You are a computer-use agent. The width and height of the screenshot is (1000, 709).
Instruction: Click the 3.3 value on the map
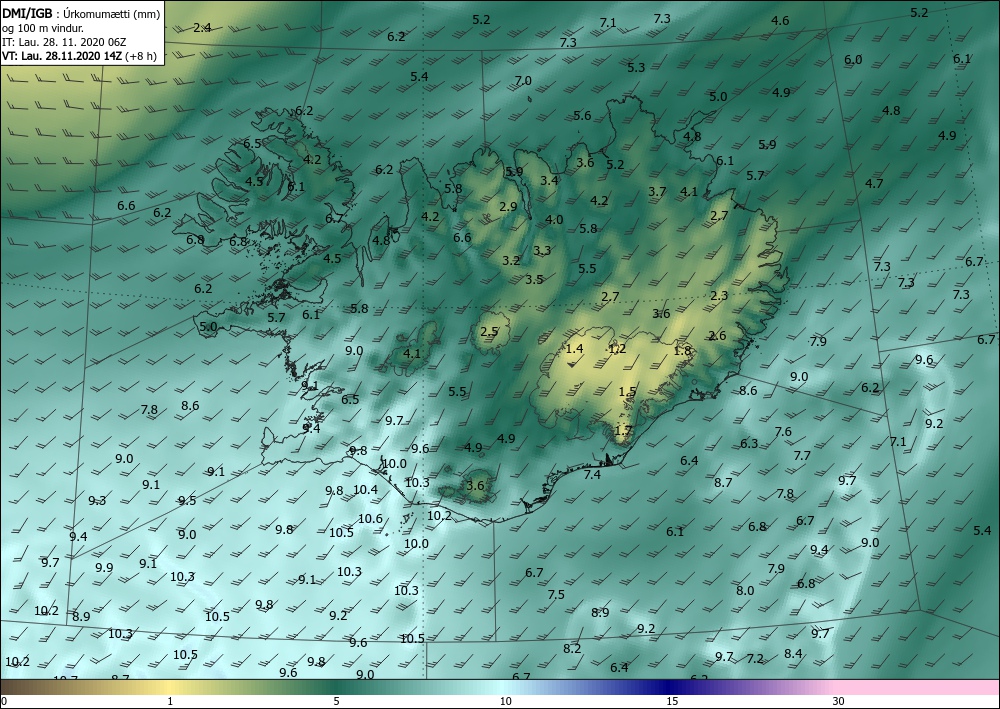(542, 251)
